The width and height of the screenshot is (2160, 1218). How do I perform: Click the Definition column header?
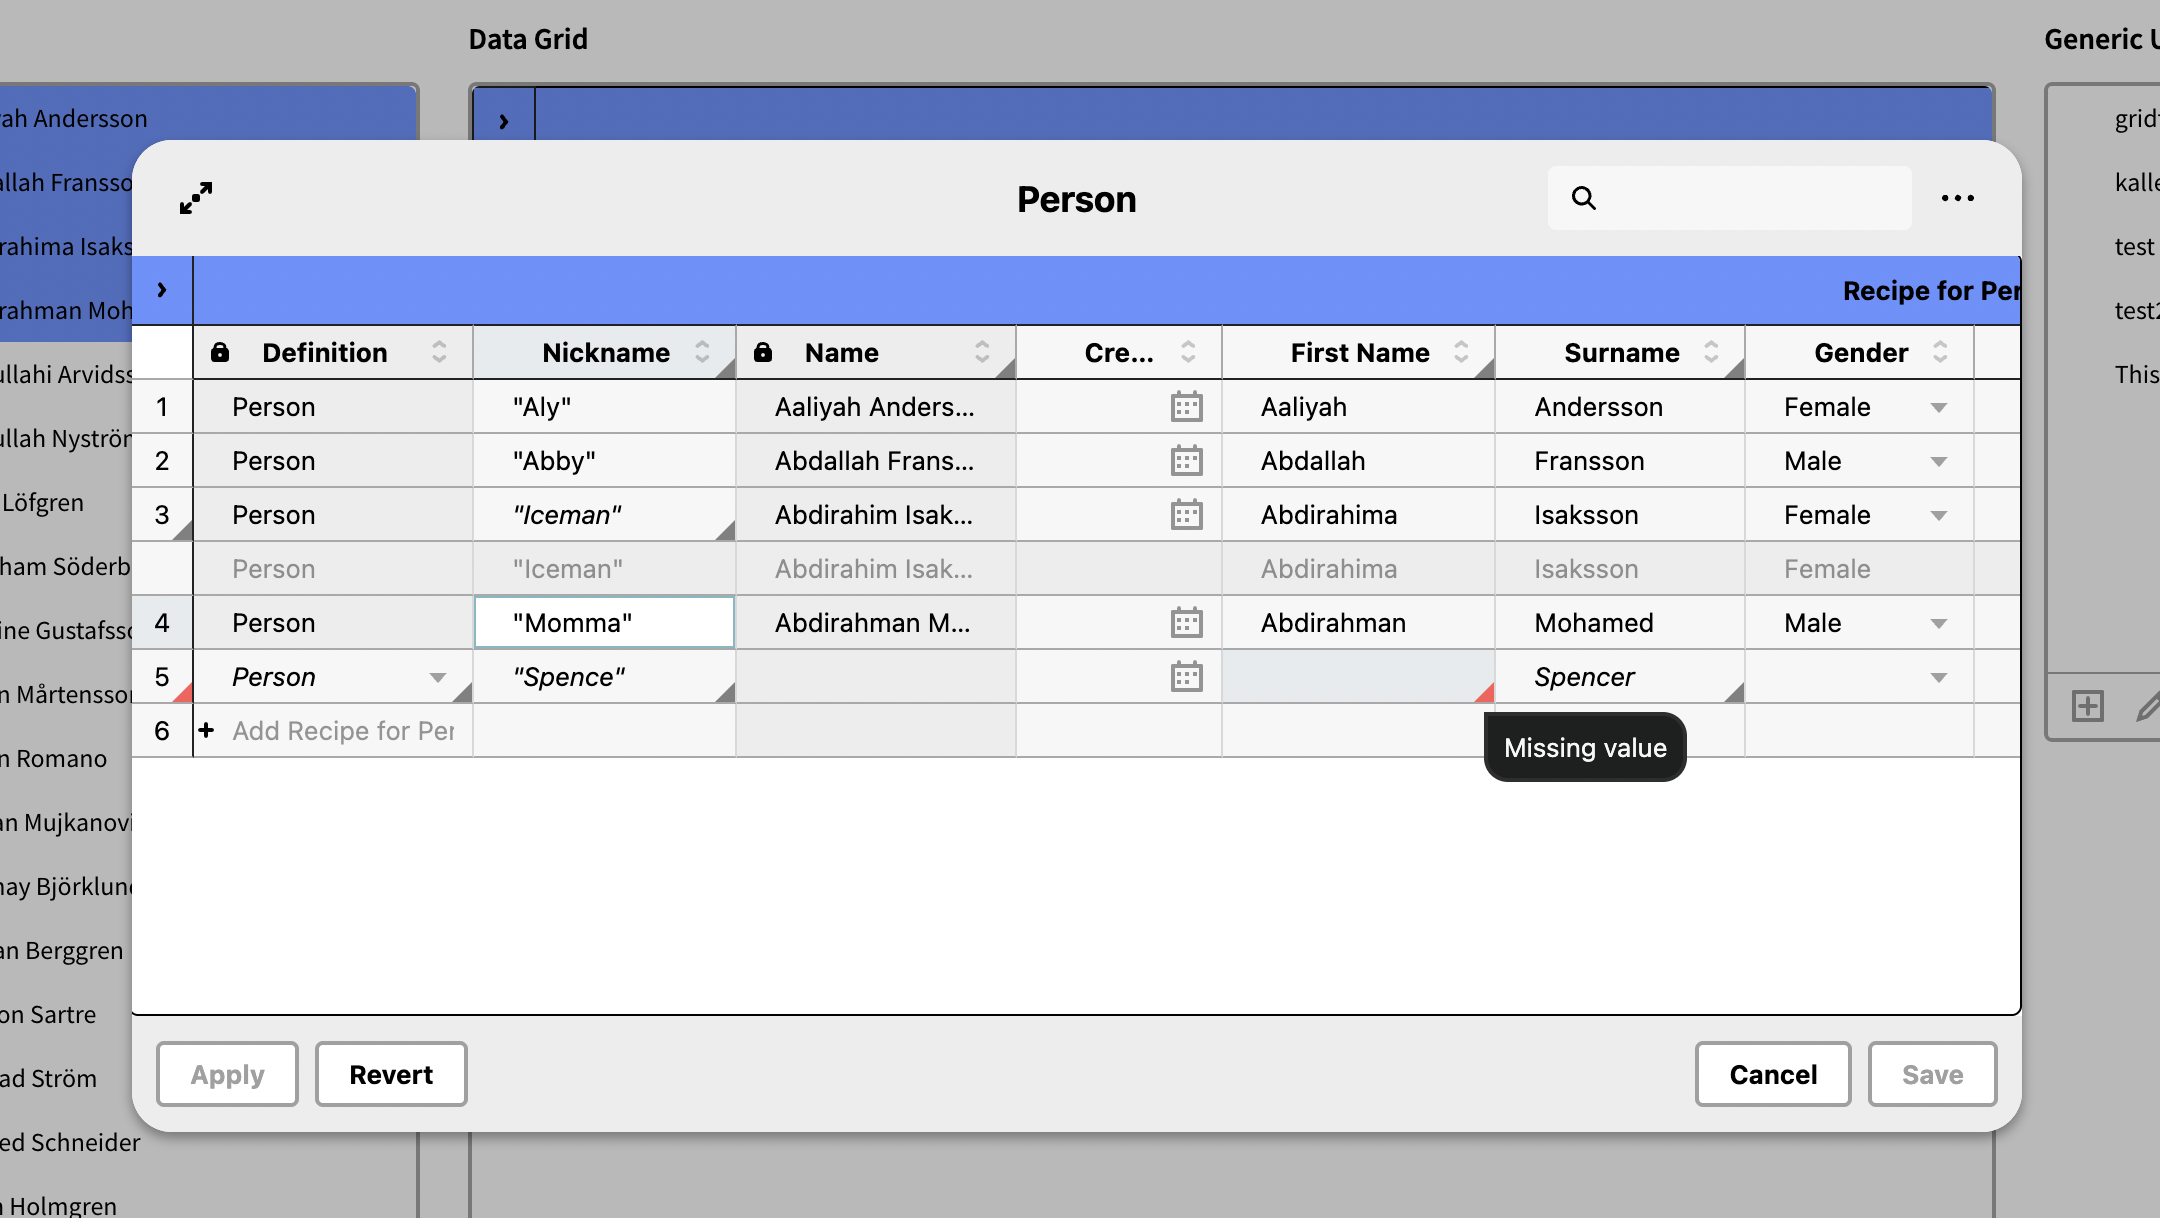pos(324,352)
